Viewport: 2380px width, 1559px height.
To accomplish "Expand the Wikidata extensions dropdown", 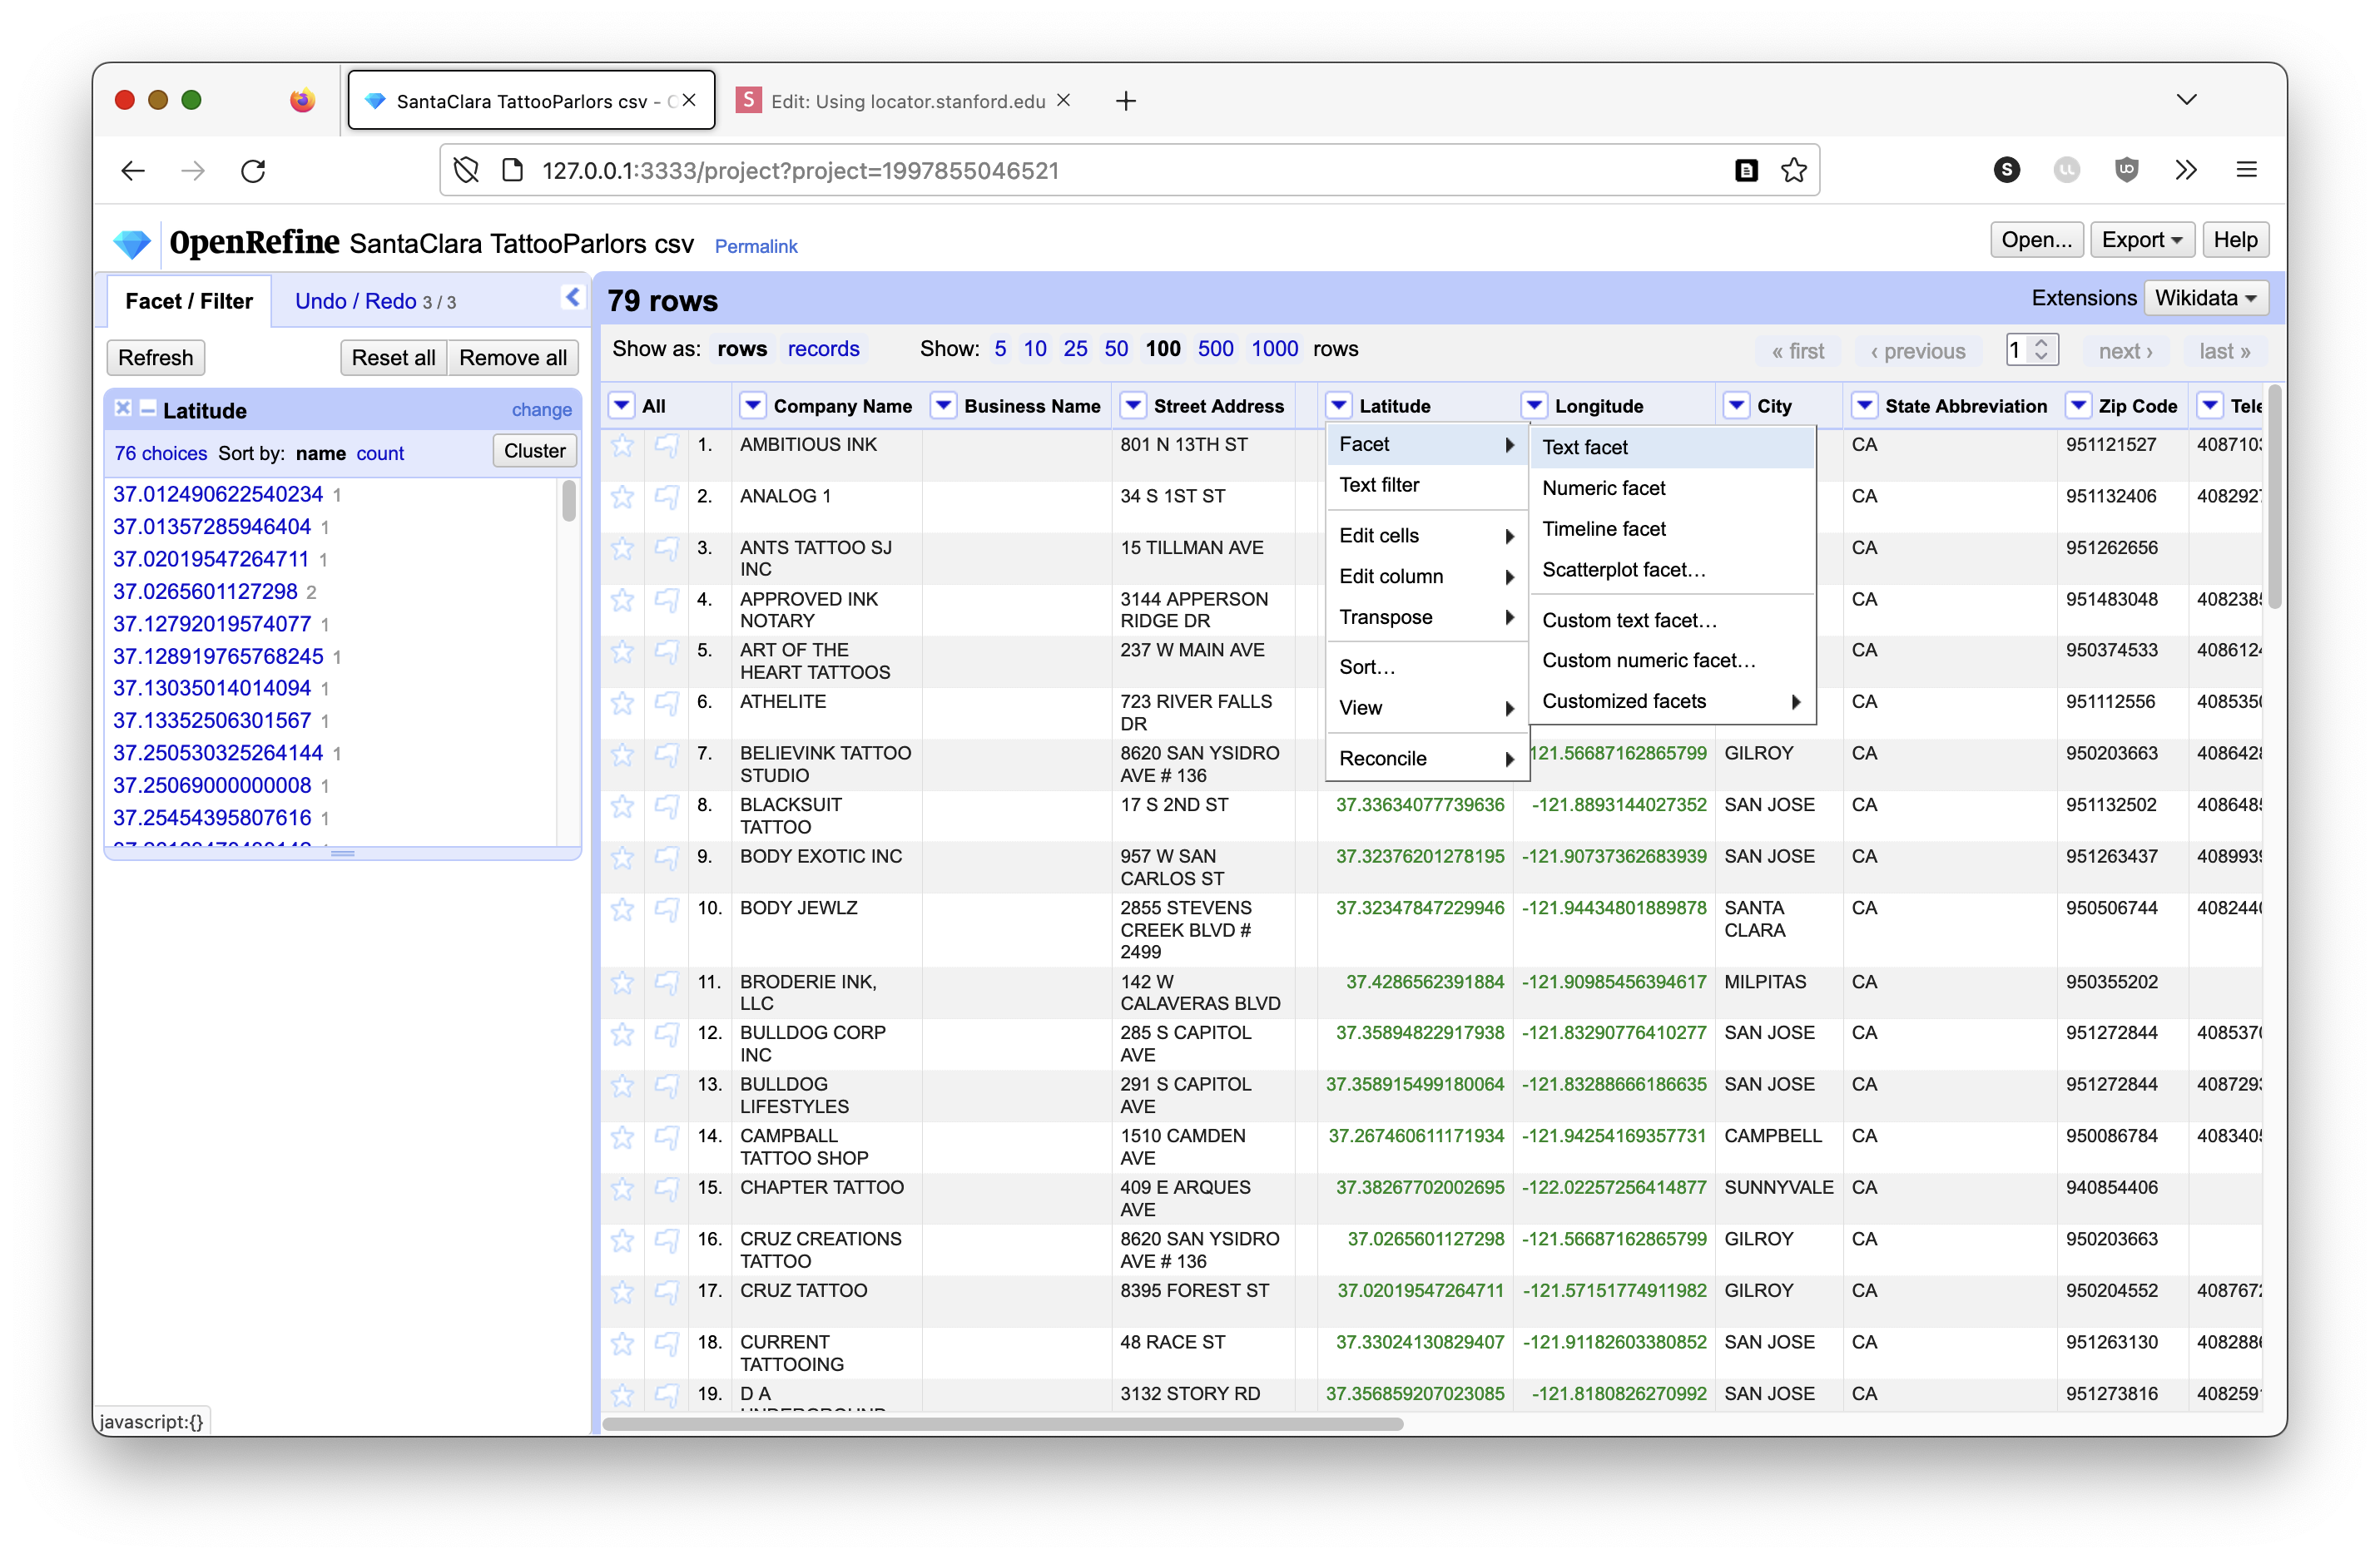I will [x=2205, y=298].
